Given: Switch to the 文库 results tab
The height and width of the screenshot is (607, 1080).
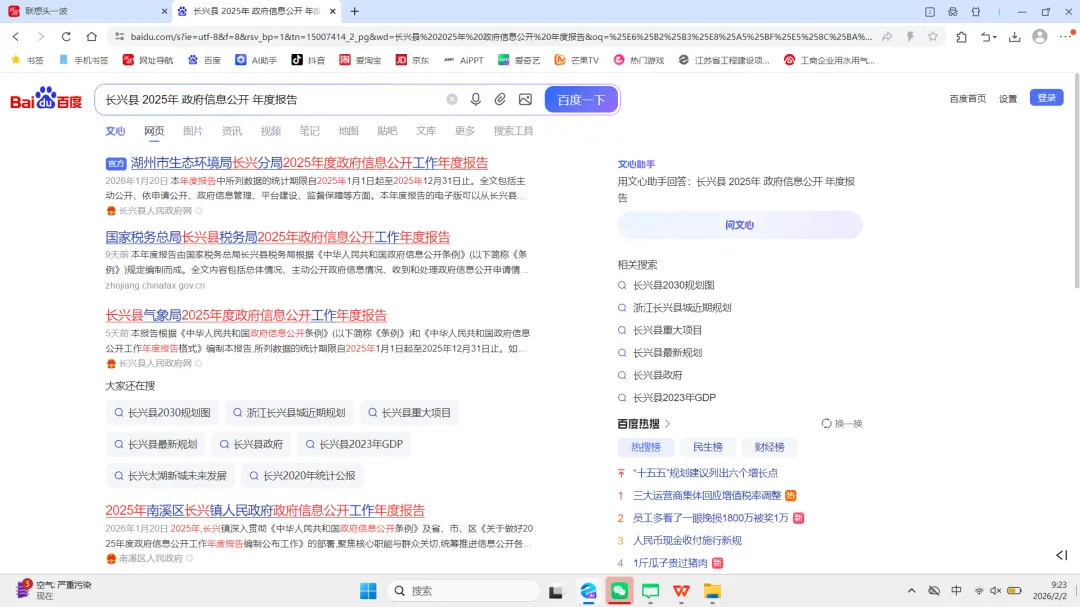Looking at the screenshot, I should click(x=426, y=131).
